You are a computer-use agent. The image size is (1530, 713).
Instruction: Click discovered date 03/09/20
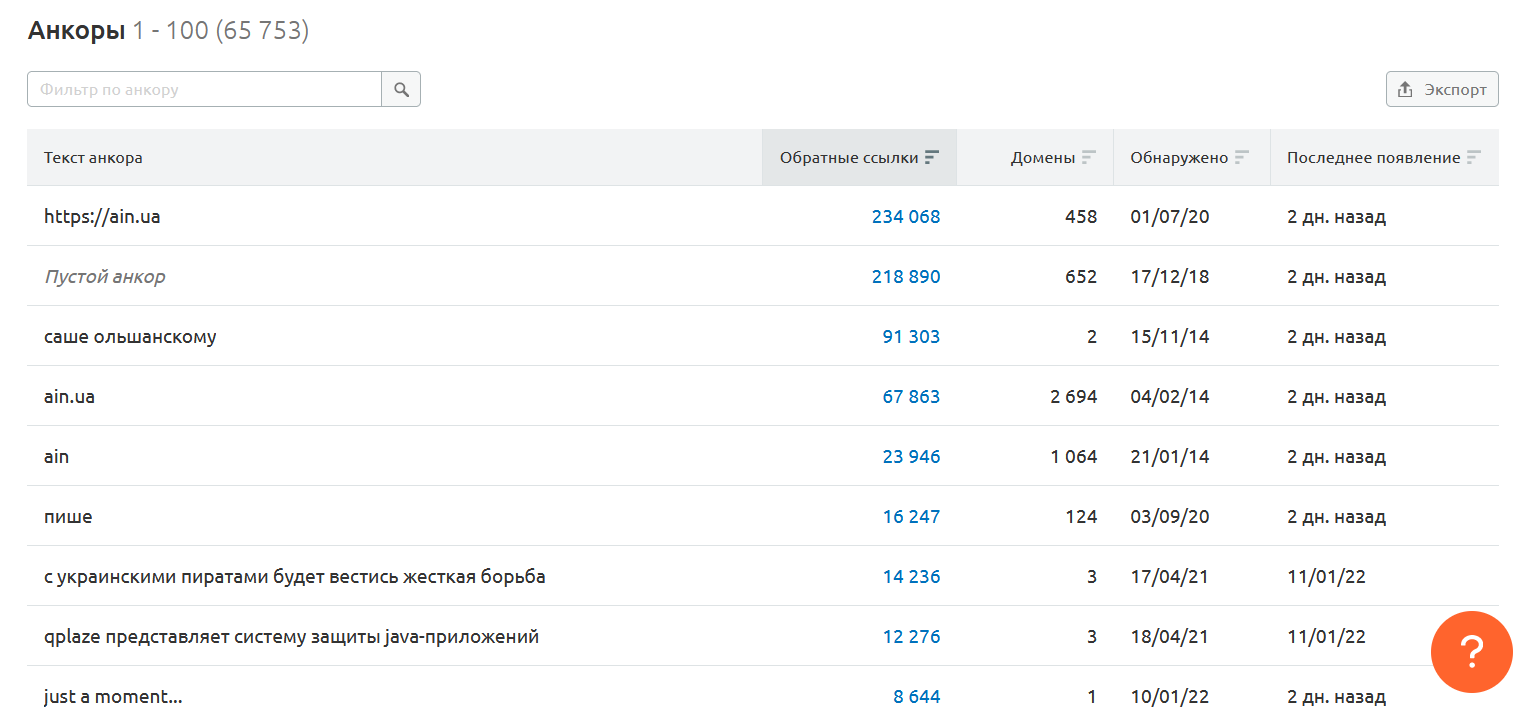[x=1170, y=516]
